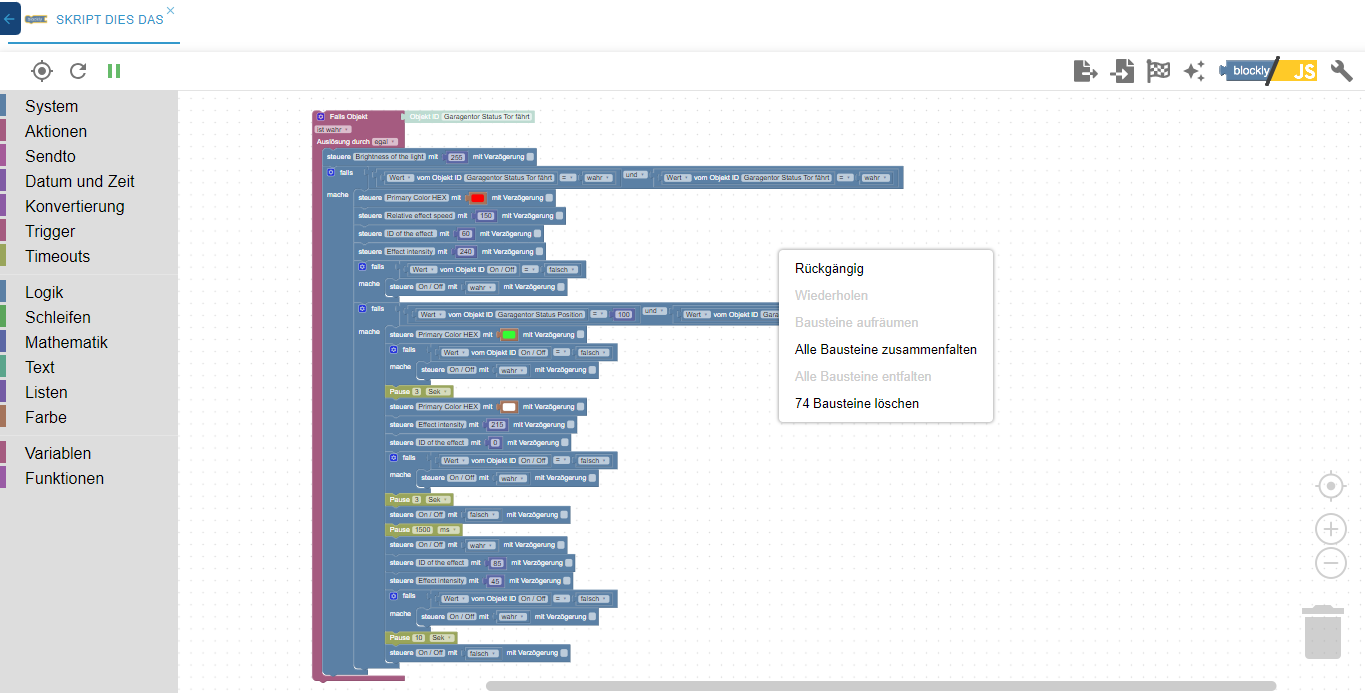This screenshot has width=1365, height=693.
Task: Choose Rückgängig in the context menu
Action: tap(886, 268)
